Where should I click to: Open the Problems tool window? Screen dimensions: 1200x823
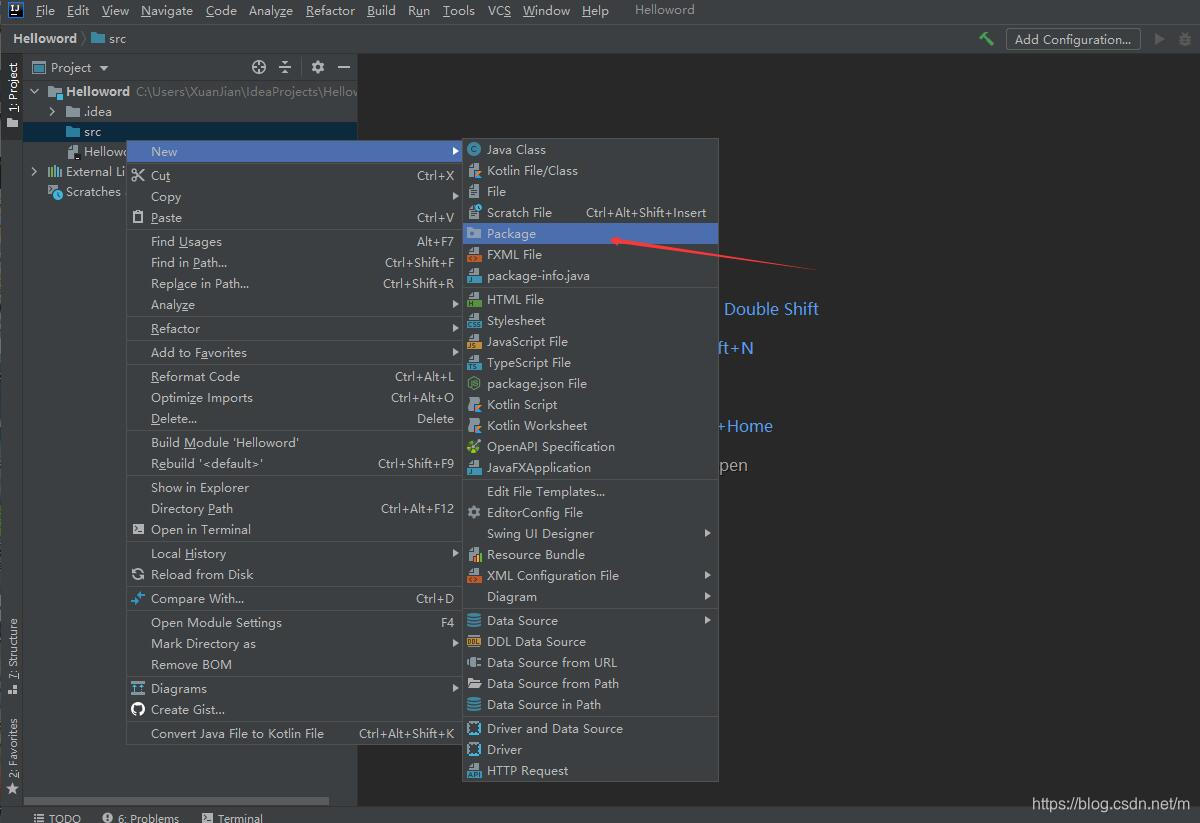click(140, 817)
